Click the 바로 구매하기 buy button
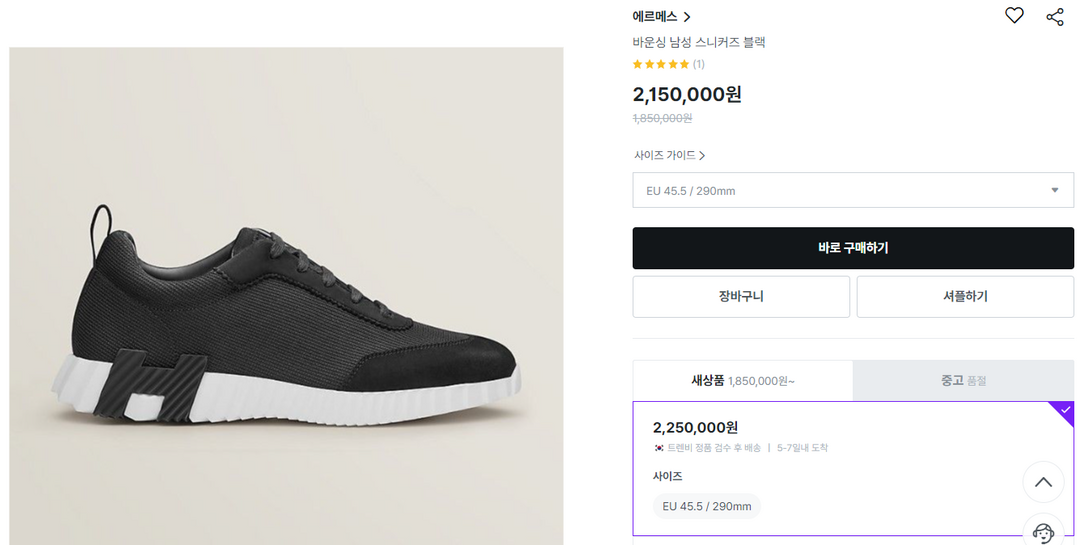 tap(852, 248)
